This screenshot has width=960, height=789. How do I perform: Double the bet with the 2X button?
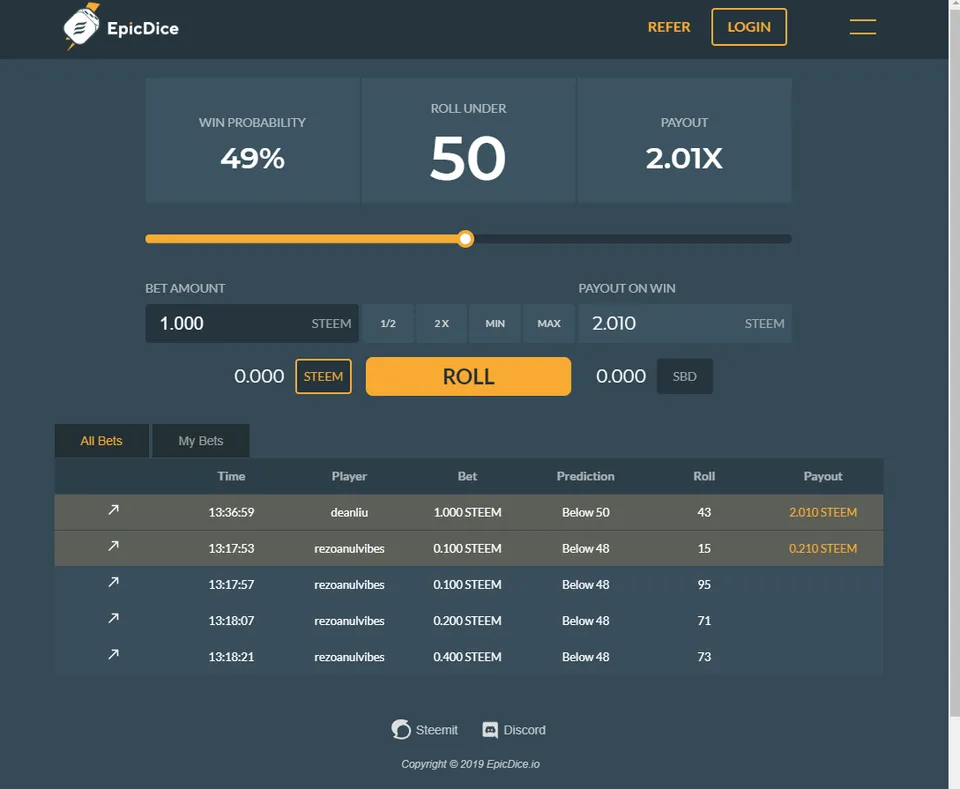[441, 323]
